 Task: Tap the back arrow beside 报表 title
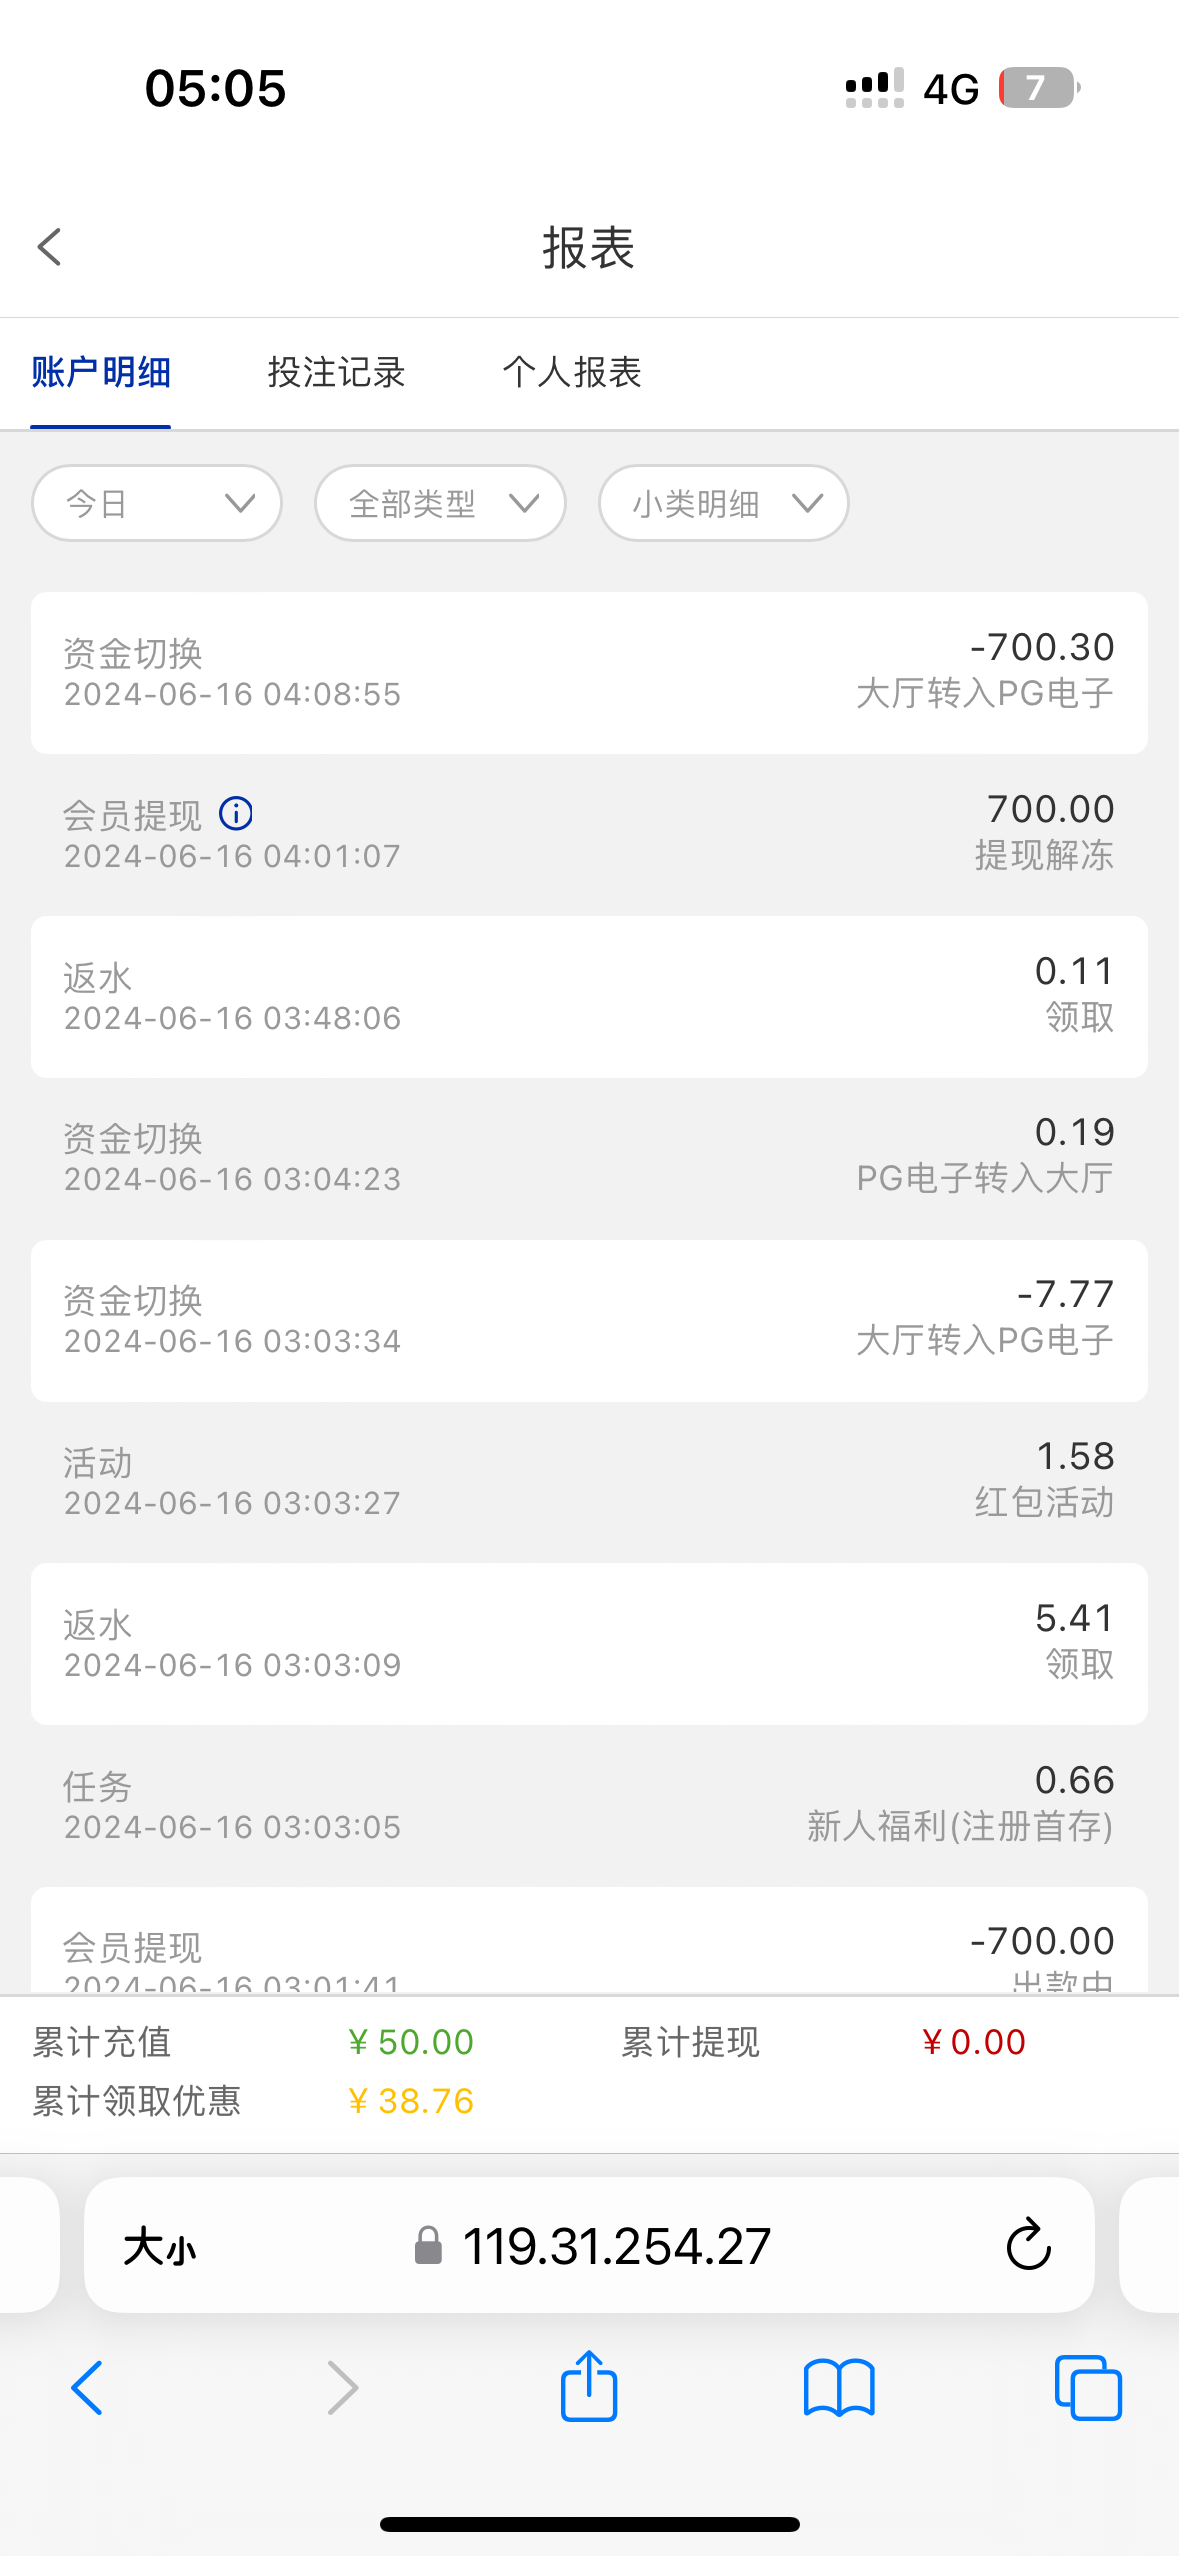tap(50, 247)
